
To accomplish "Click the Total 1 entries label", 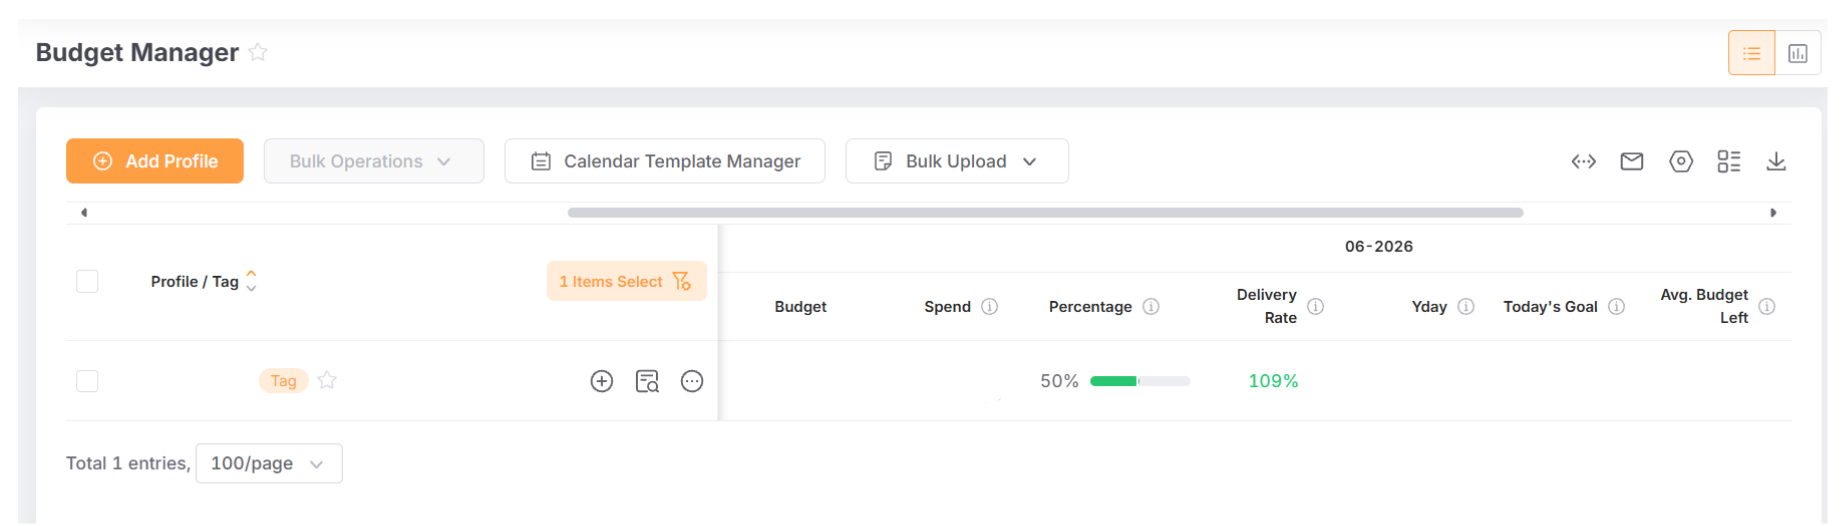I will coord(128,463).
